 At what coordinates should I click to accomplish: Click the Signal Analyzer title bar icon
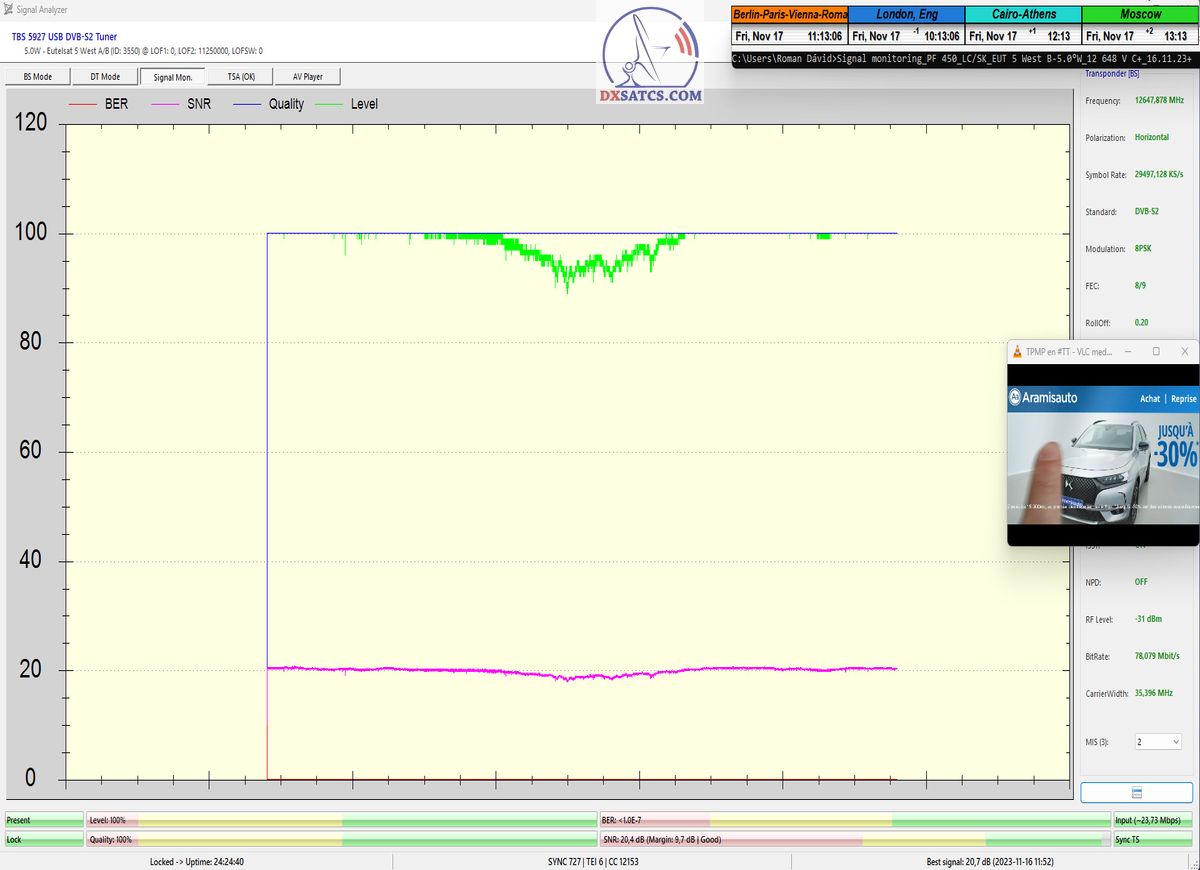pyautogui.click(x=9, y=9)
